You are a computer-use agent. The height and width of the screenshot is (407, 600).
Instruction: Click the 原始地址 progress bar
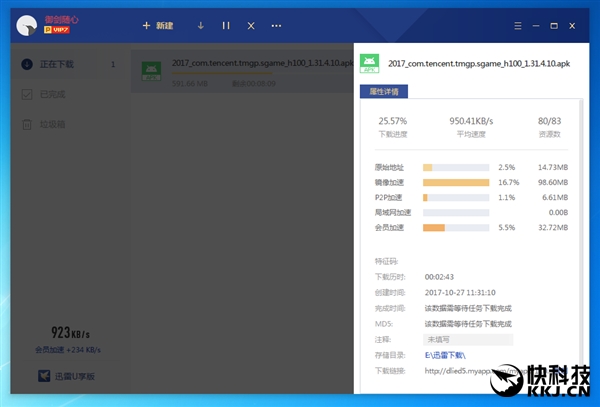[x=456, y=168]
